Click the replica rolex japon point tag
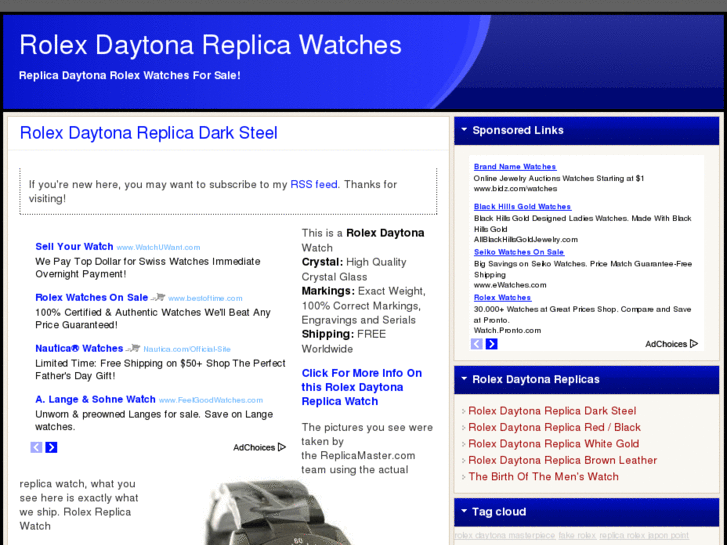The width and height of the screenshot is (727, 545). click(x=644, y=535)
